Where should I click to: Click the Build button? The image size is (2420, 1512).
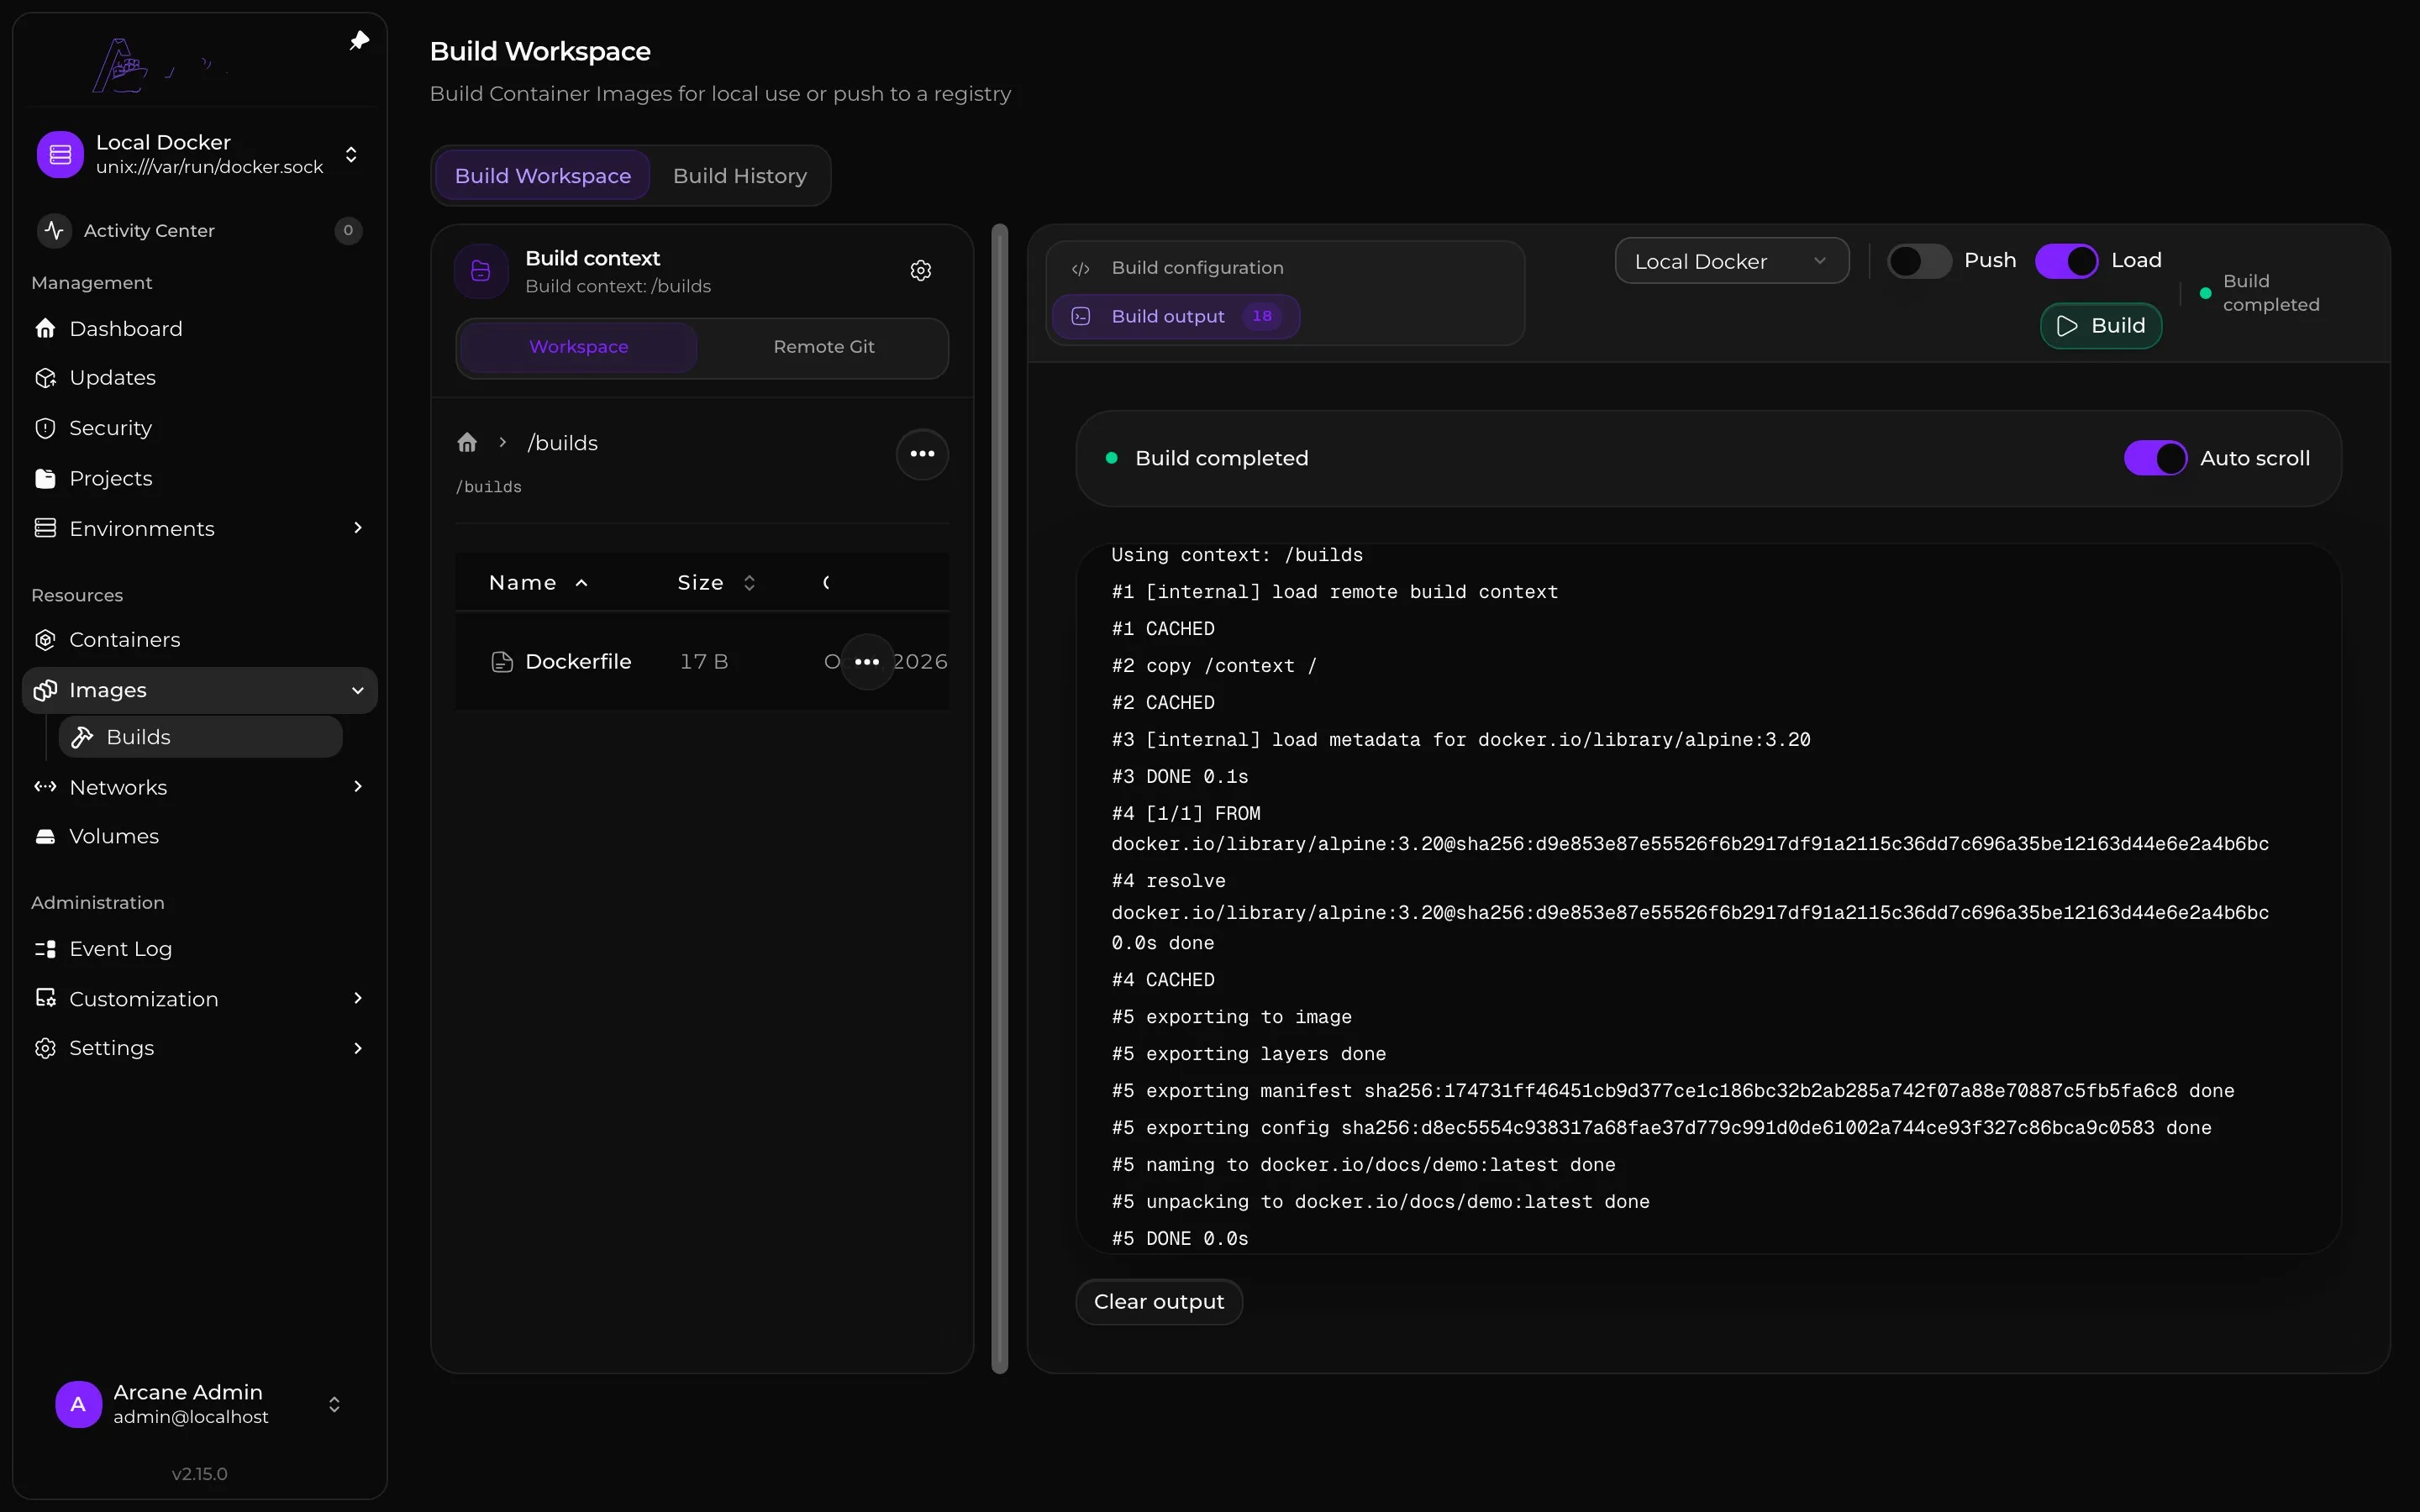(x=2100, y=326)
